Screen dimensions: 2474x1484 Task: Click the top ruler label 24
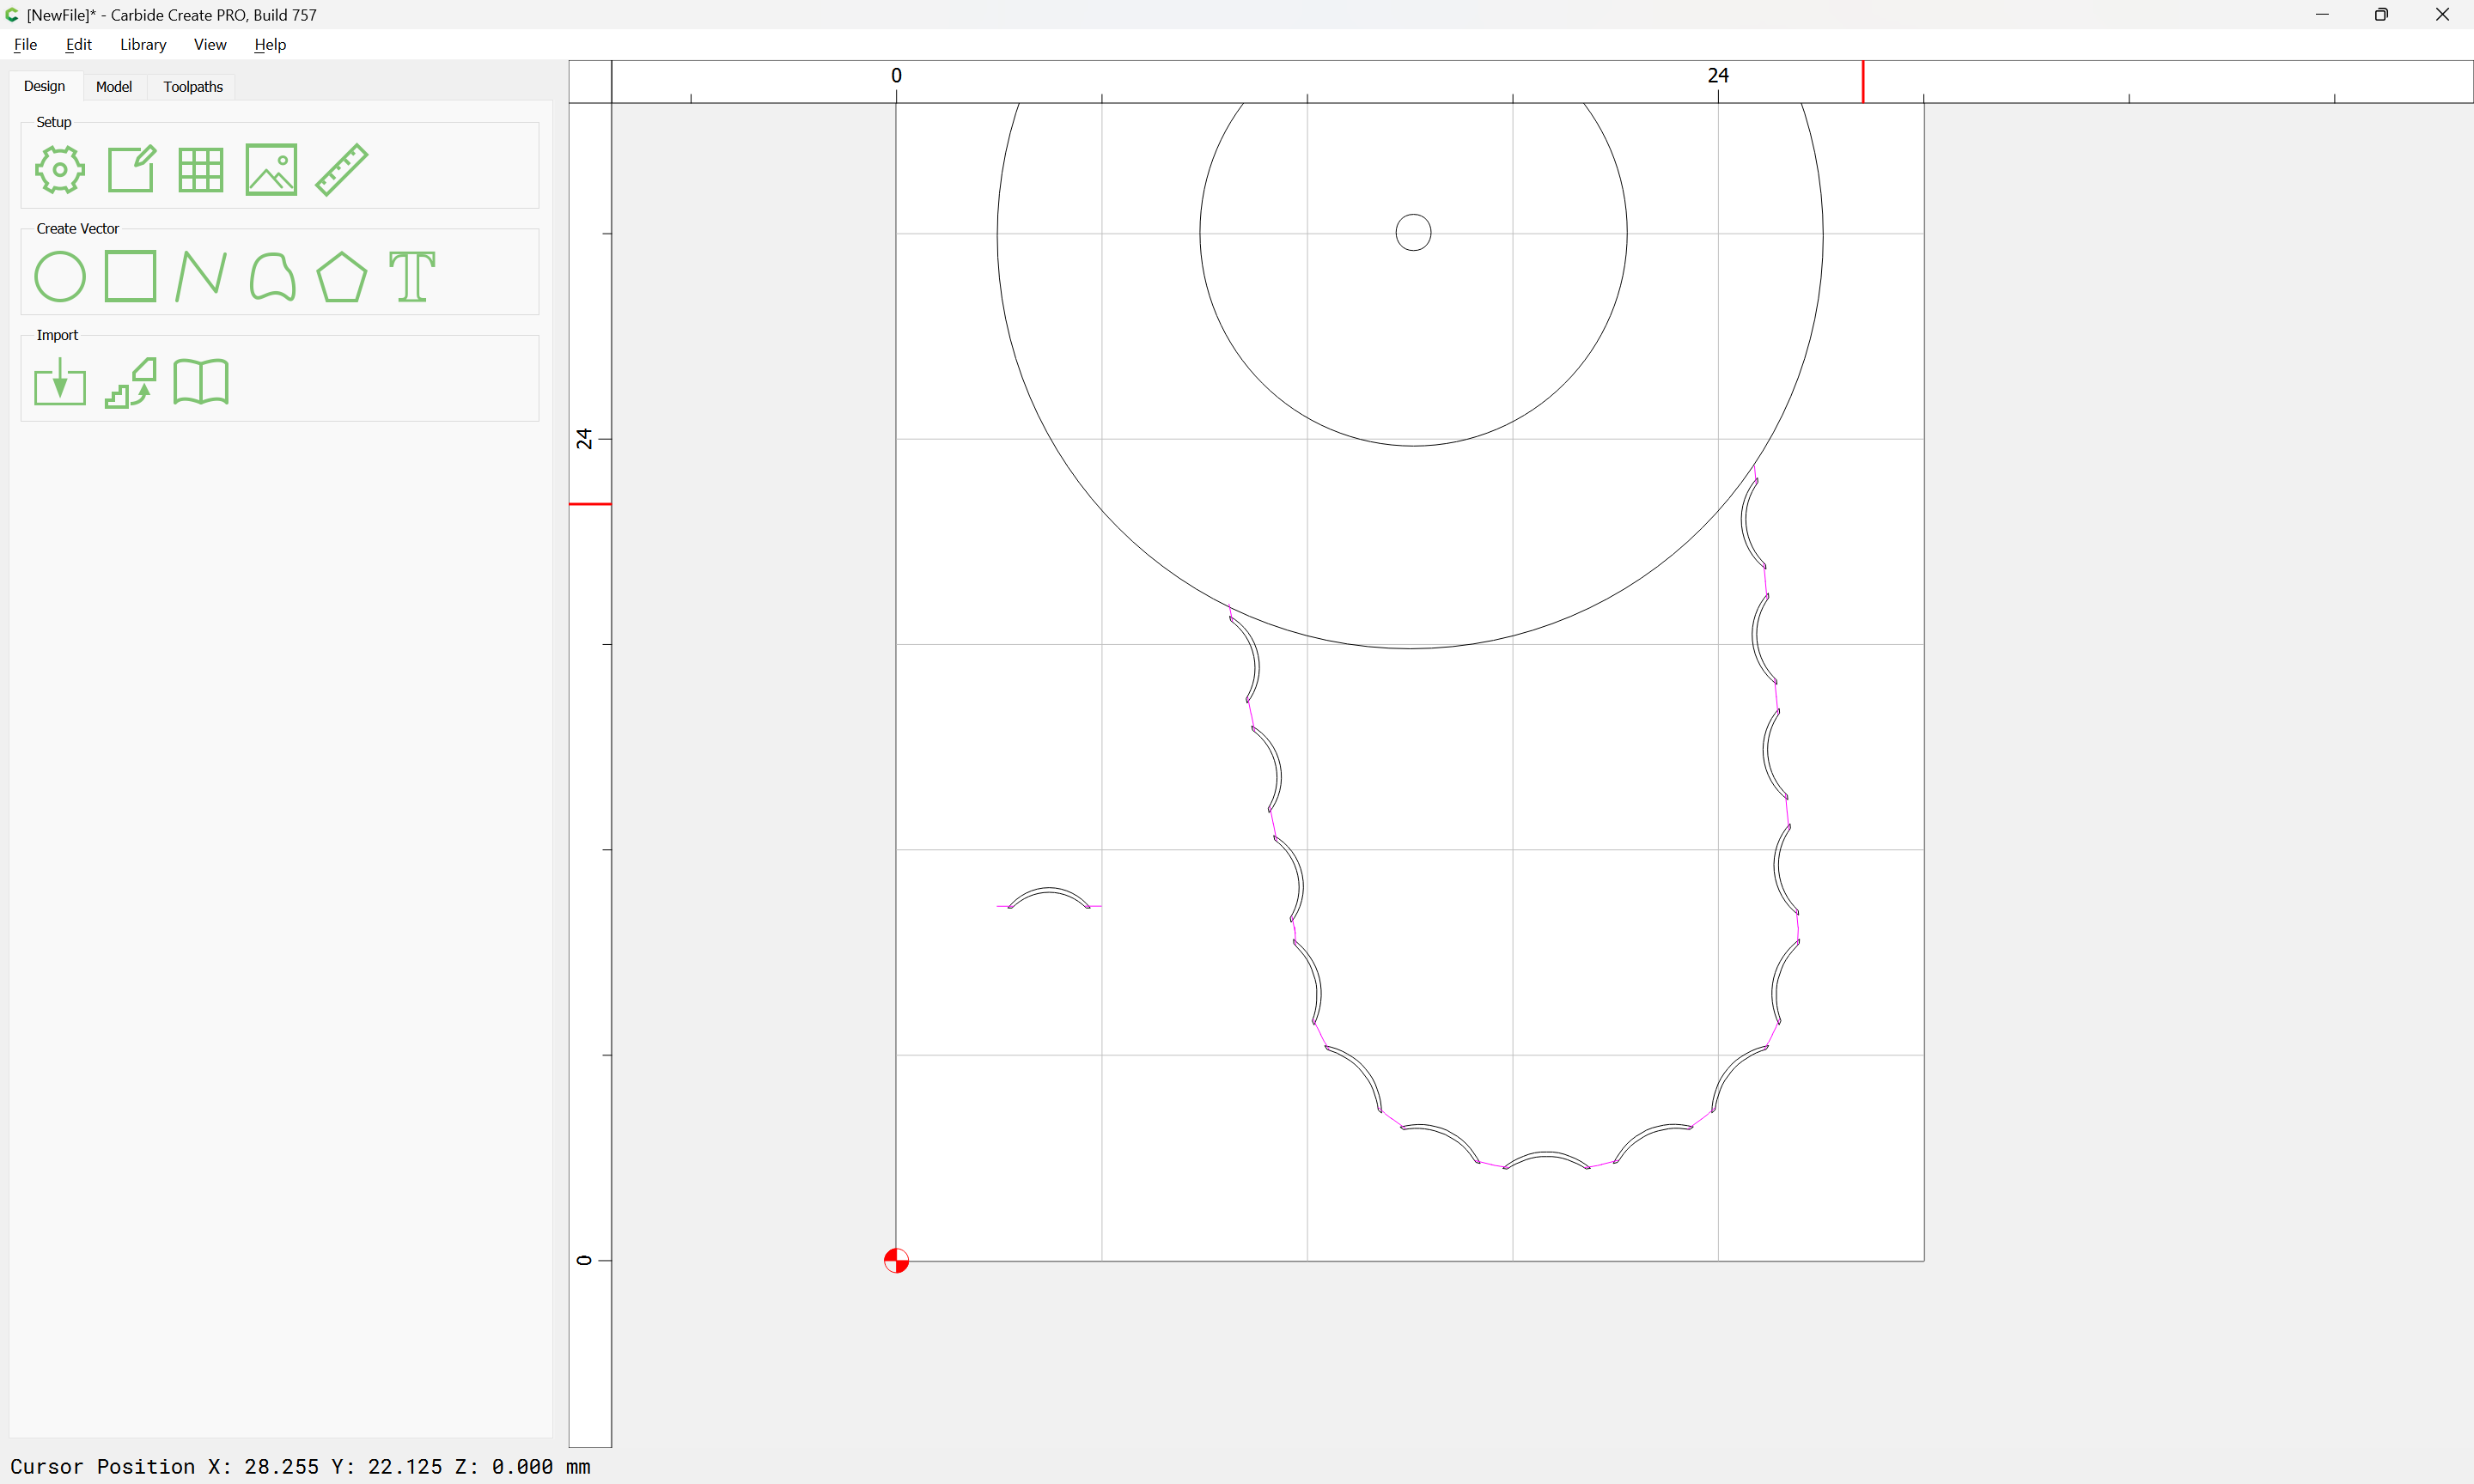[x=1718, y=75]
